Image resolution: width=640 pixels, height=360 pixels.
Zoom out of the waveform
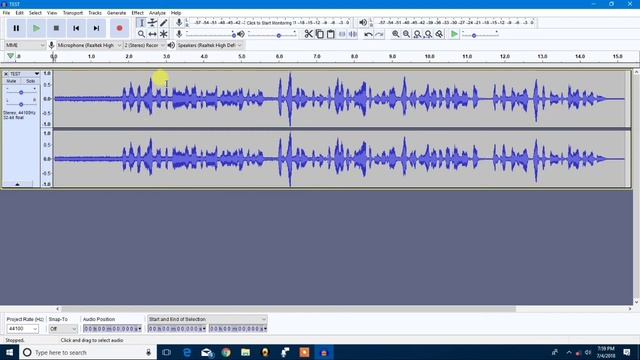(407, 34)
